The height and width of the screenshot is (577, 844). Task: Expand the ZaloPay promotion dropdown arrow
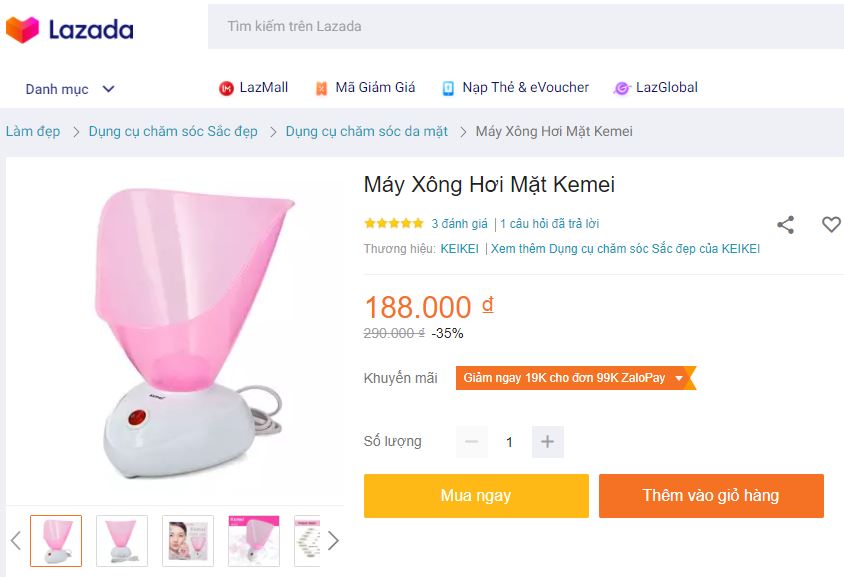[679, 378]
